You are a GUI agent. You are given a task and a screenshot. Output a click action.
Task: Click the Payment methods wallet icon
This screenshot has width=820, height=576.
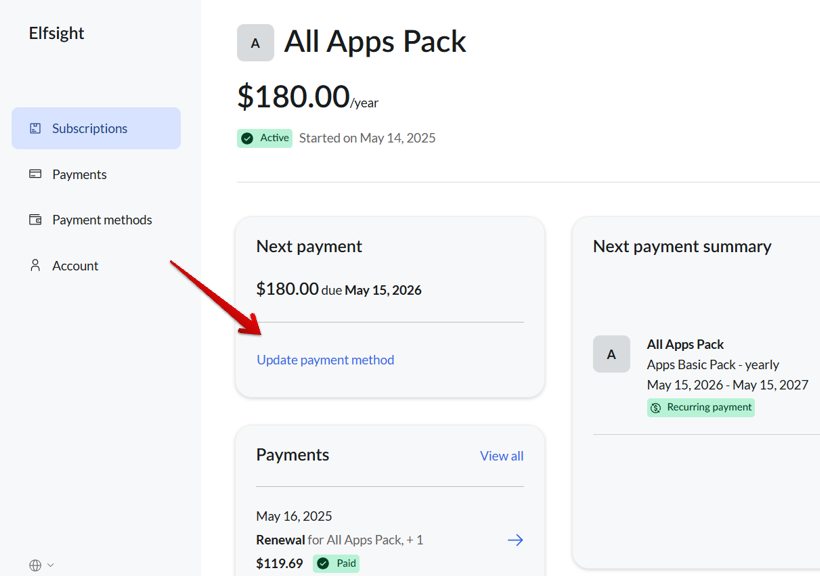(x=35, y=220)
